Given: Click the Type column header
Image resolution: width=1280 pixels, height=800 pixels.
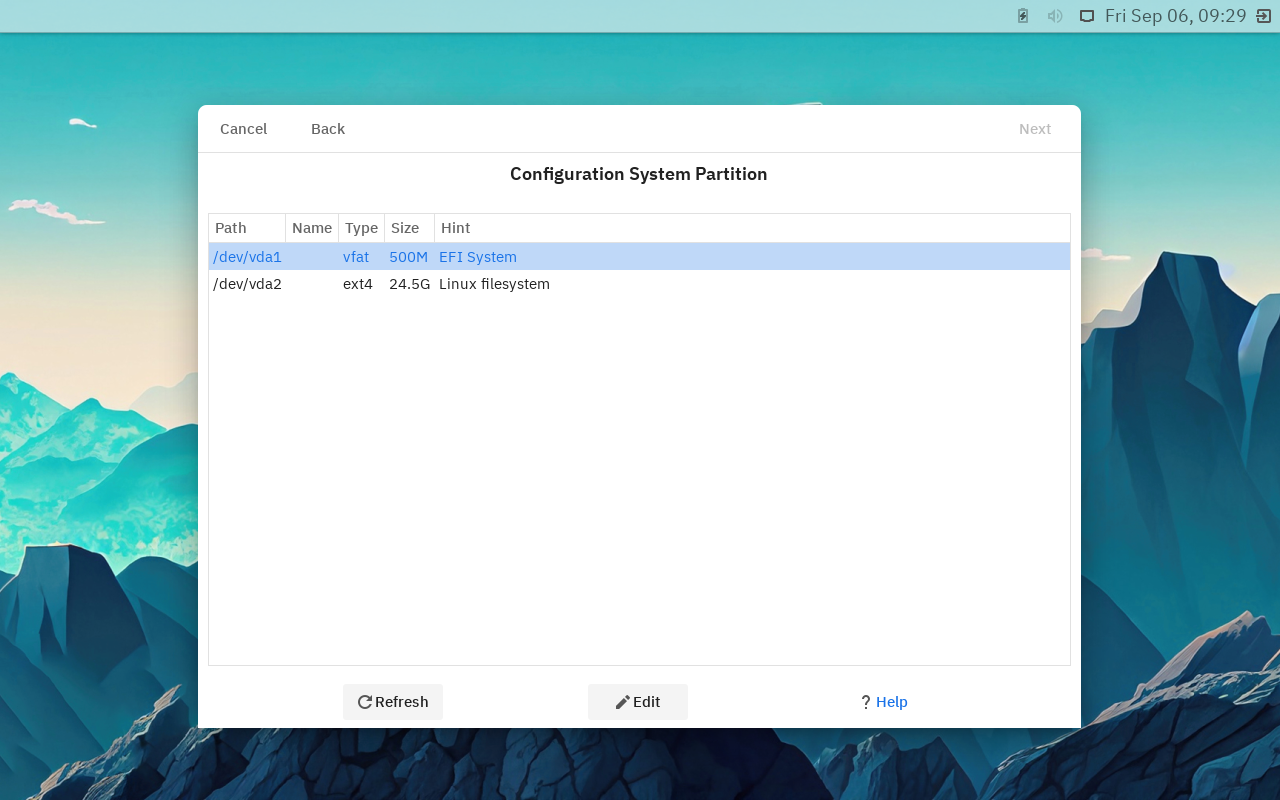Looking at the screenshot, I should click(x=361, y=227).
